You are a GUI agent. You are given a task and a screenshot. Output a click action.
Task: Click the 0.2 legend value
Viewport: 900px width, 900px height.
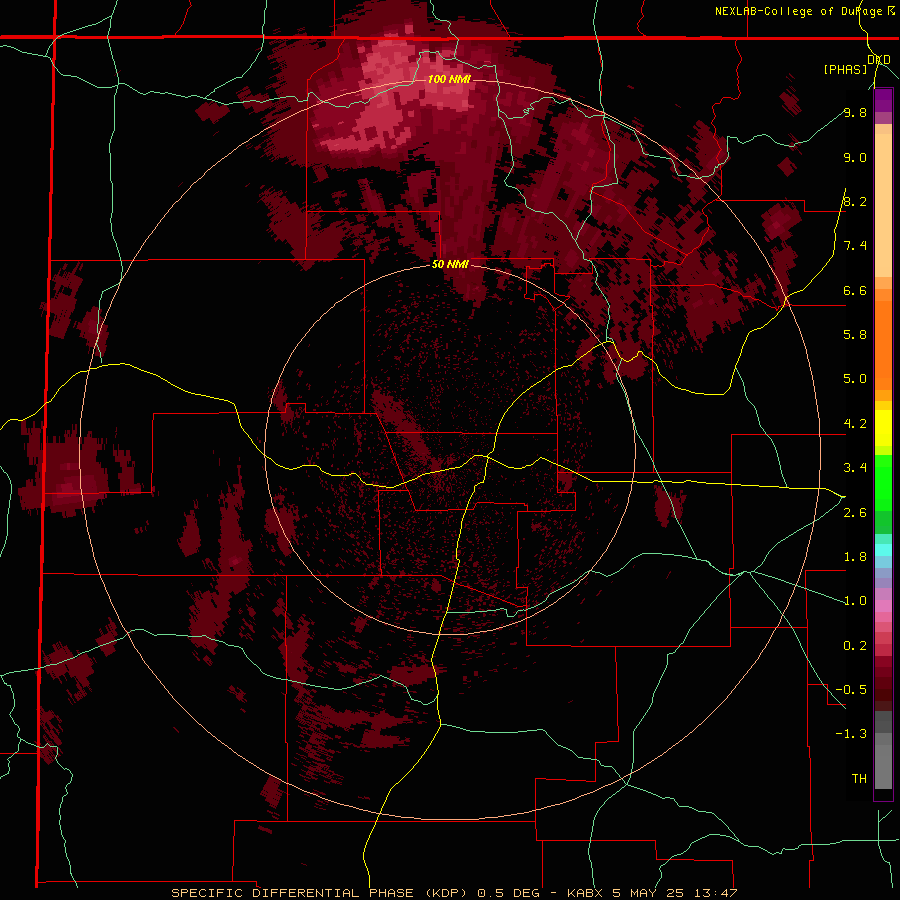[855, 646]
